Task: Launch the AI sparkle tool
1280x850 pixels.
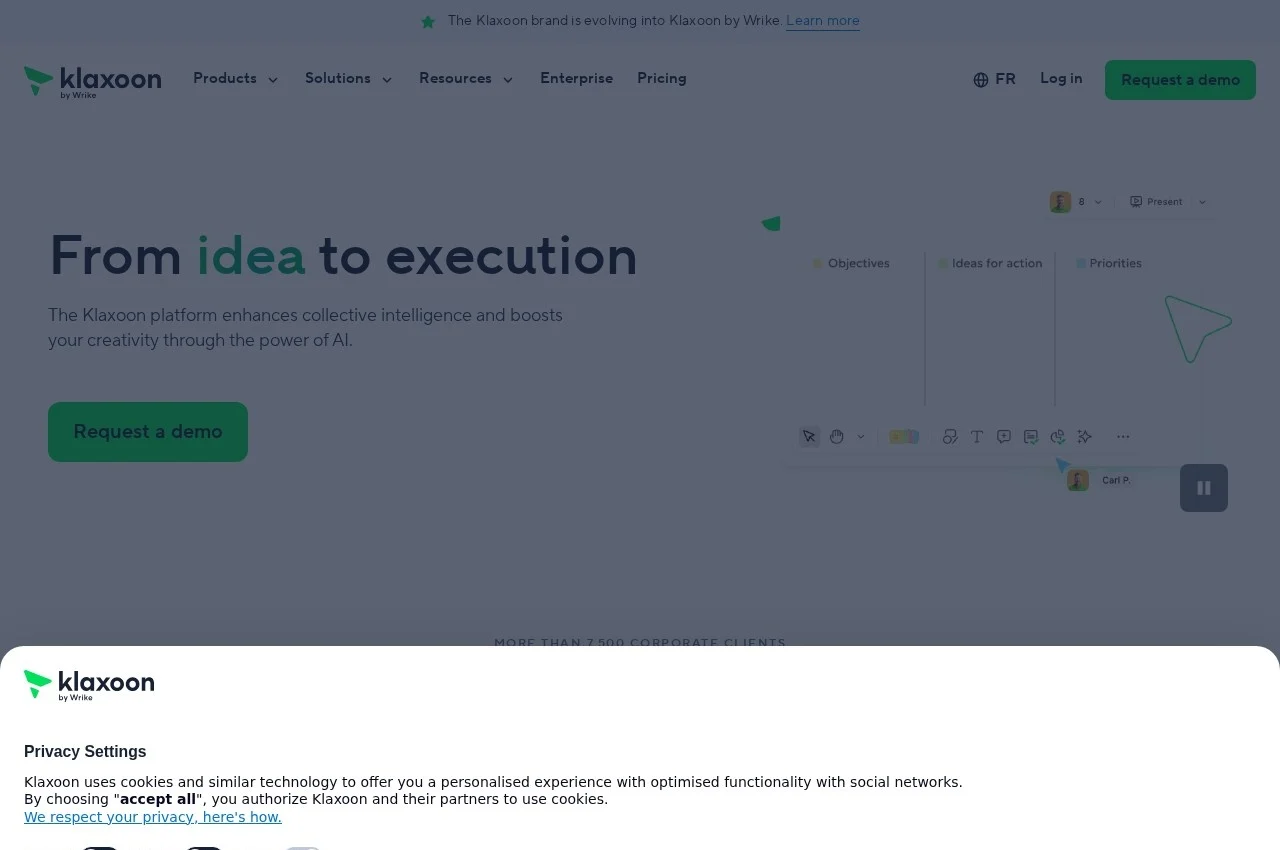Action: coord(1085,437)
